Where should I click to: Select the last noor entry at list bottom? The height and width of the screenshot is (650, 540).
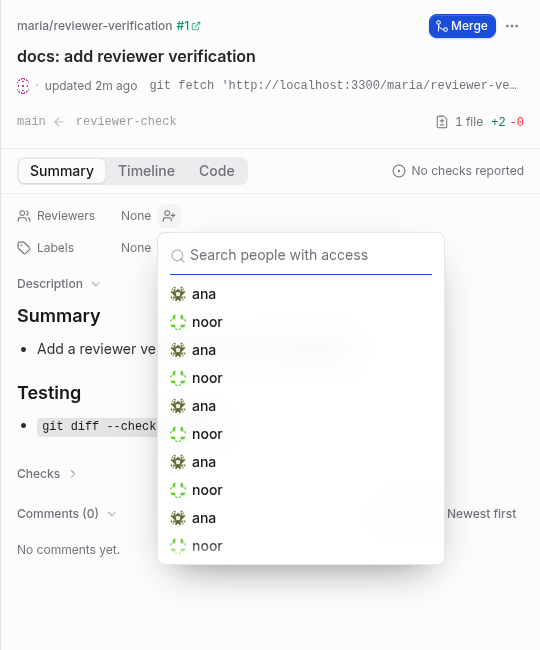click(301, 546)
